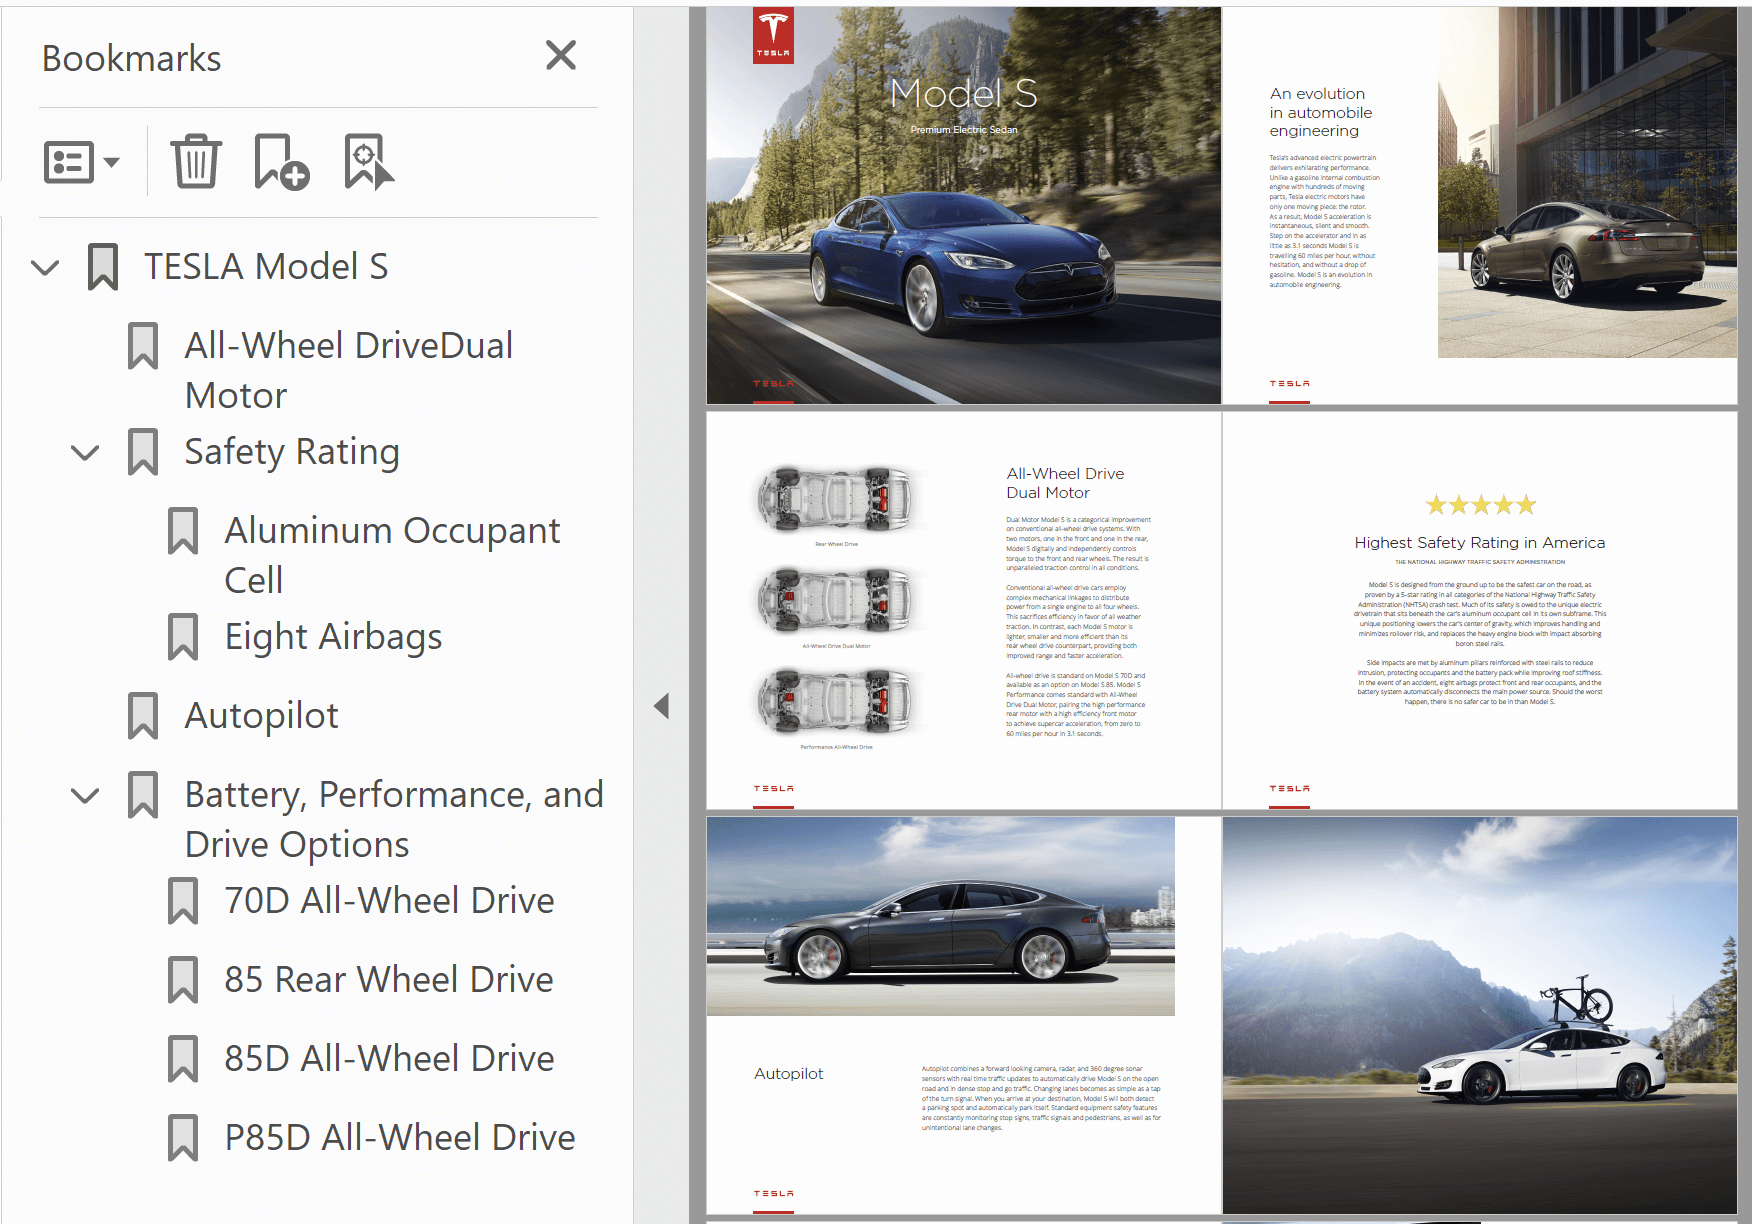Click the 'All-Wheel Drive Dual Motor' page heading
Screen dimensions: 1752x1224
coord(1065,483)
